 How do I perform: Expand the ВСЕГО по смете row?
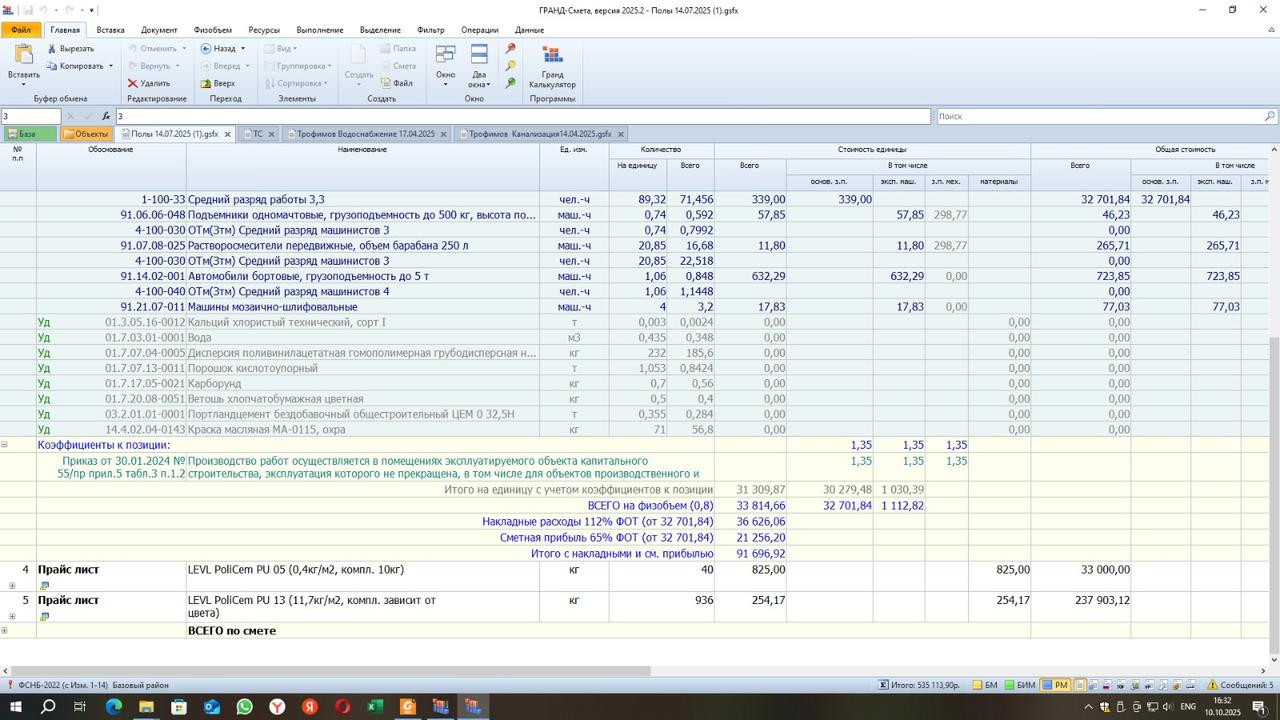(x=5, y=630)
